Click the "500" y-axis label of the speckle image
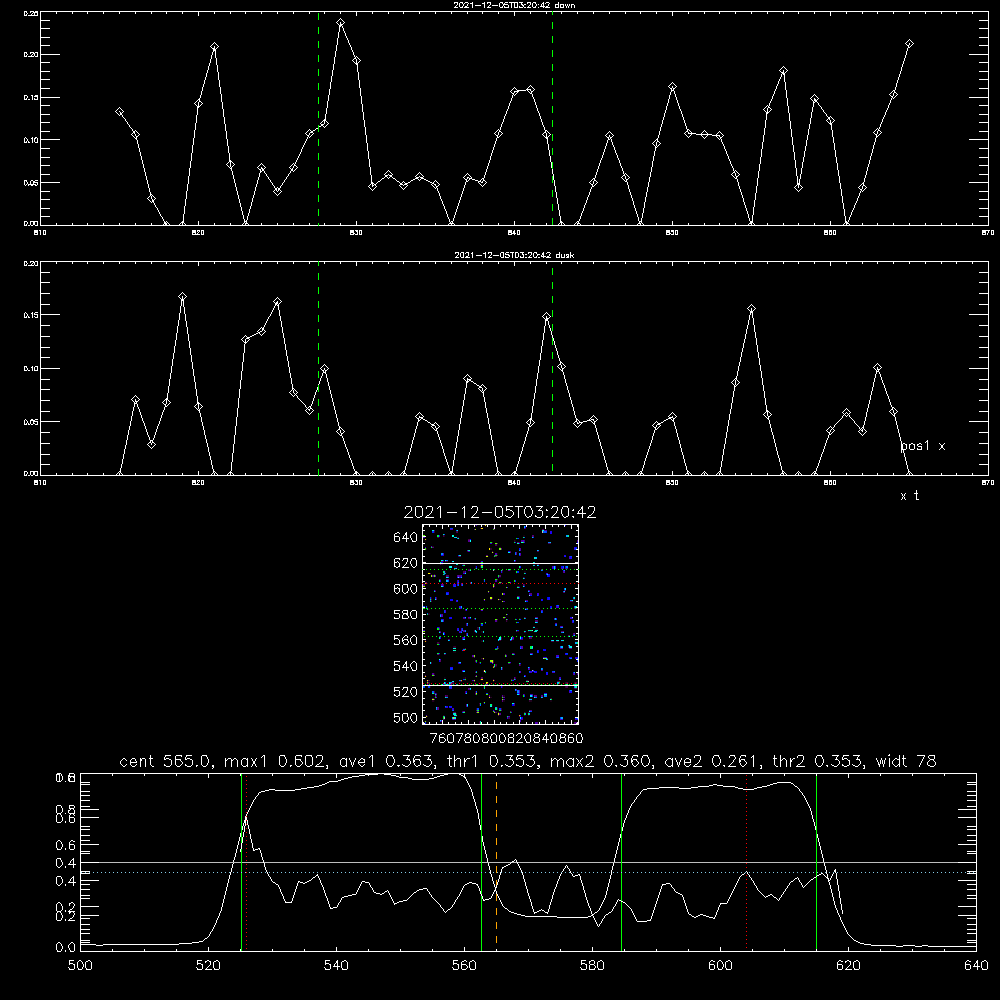Viewport: 1000px width, 1000px height. (x=406, y=718)
